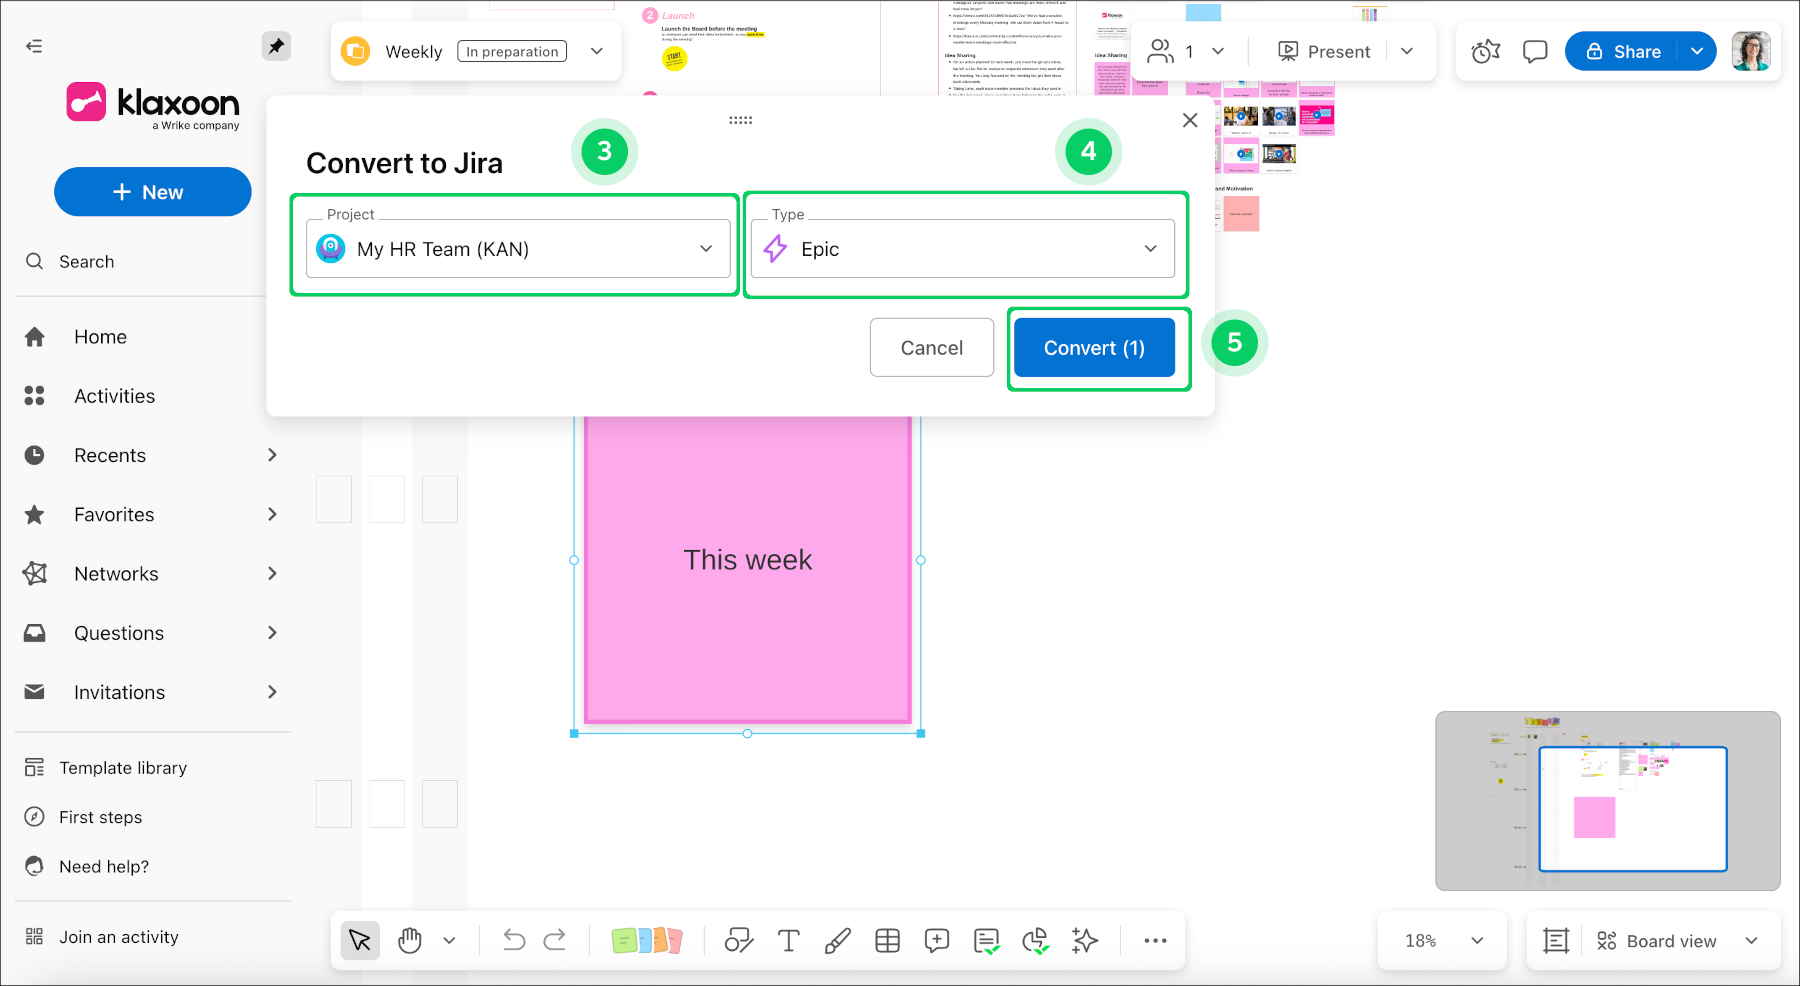Select the Text tool

point(788,940)
